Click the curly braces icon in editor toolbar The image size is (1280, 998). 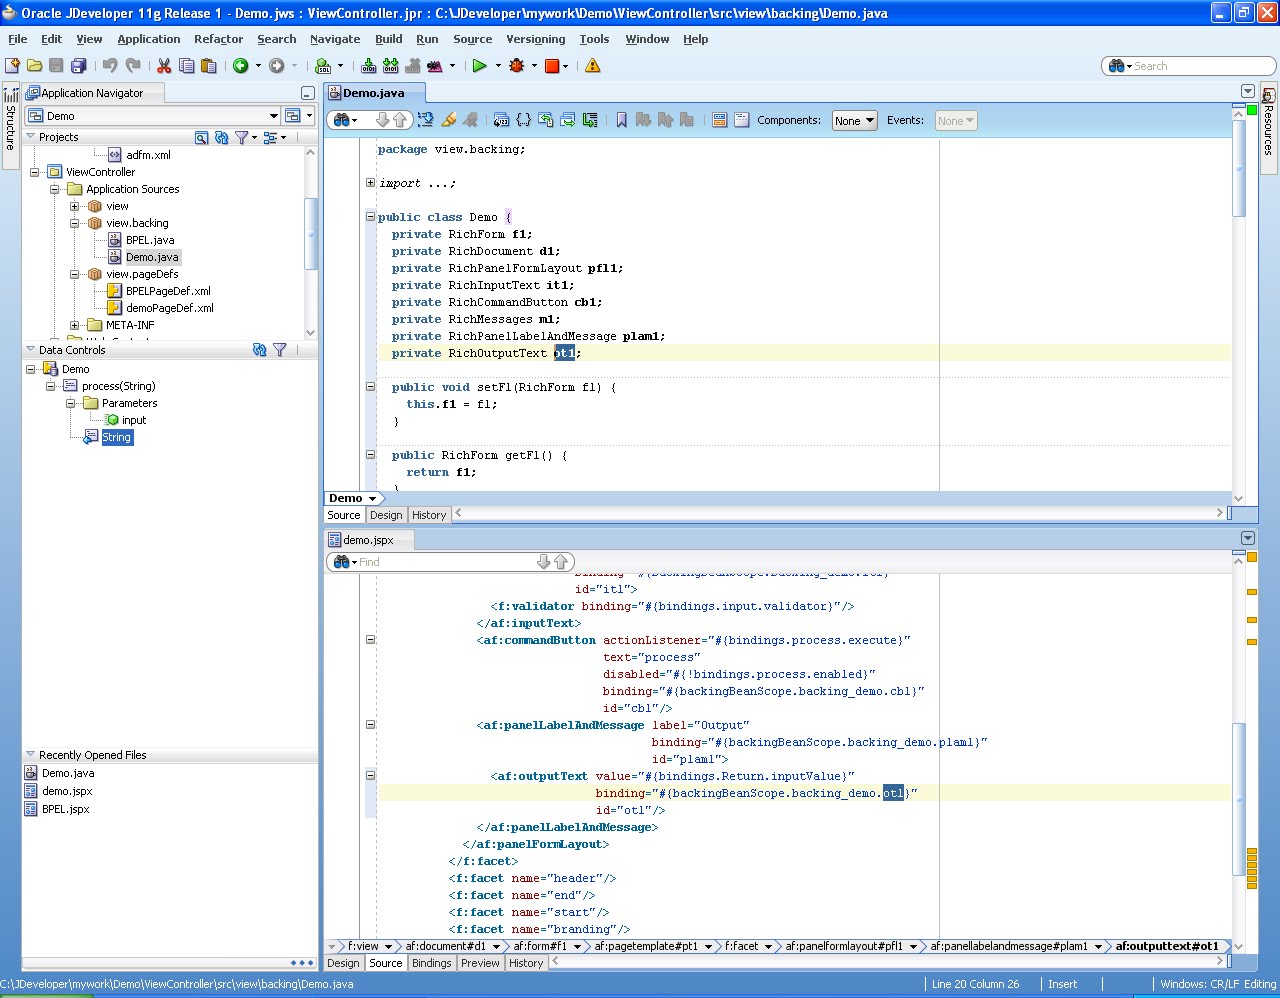(524, 120)
